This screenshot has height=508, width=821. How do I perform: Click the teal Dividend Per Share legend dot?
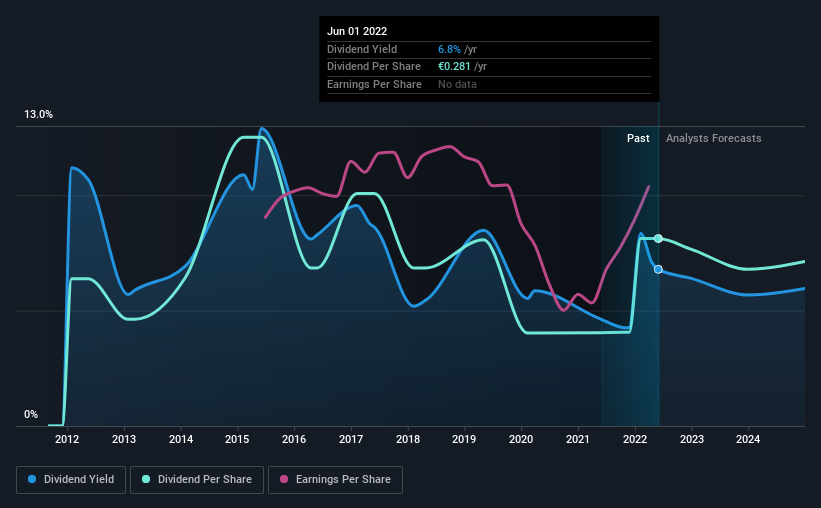146,479
